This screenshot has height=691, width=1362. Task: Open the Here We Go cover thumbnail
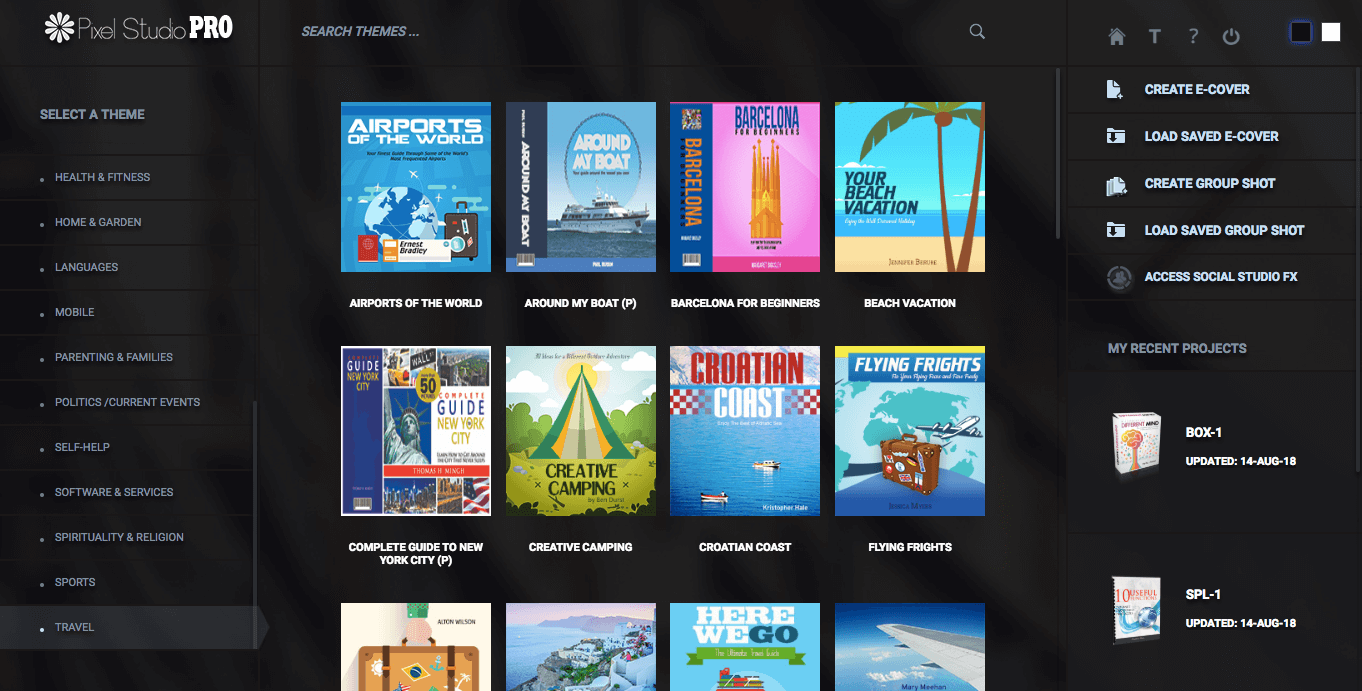(x=745, y=647)
